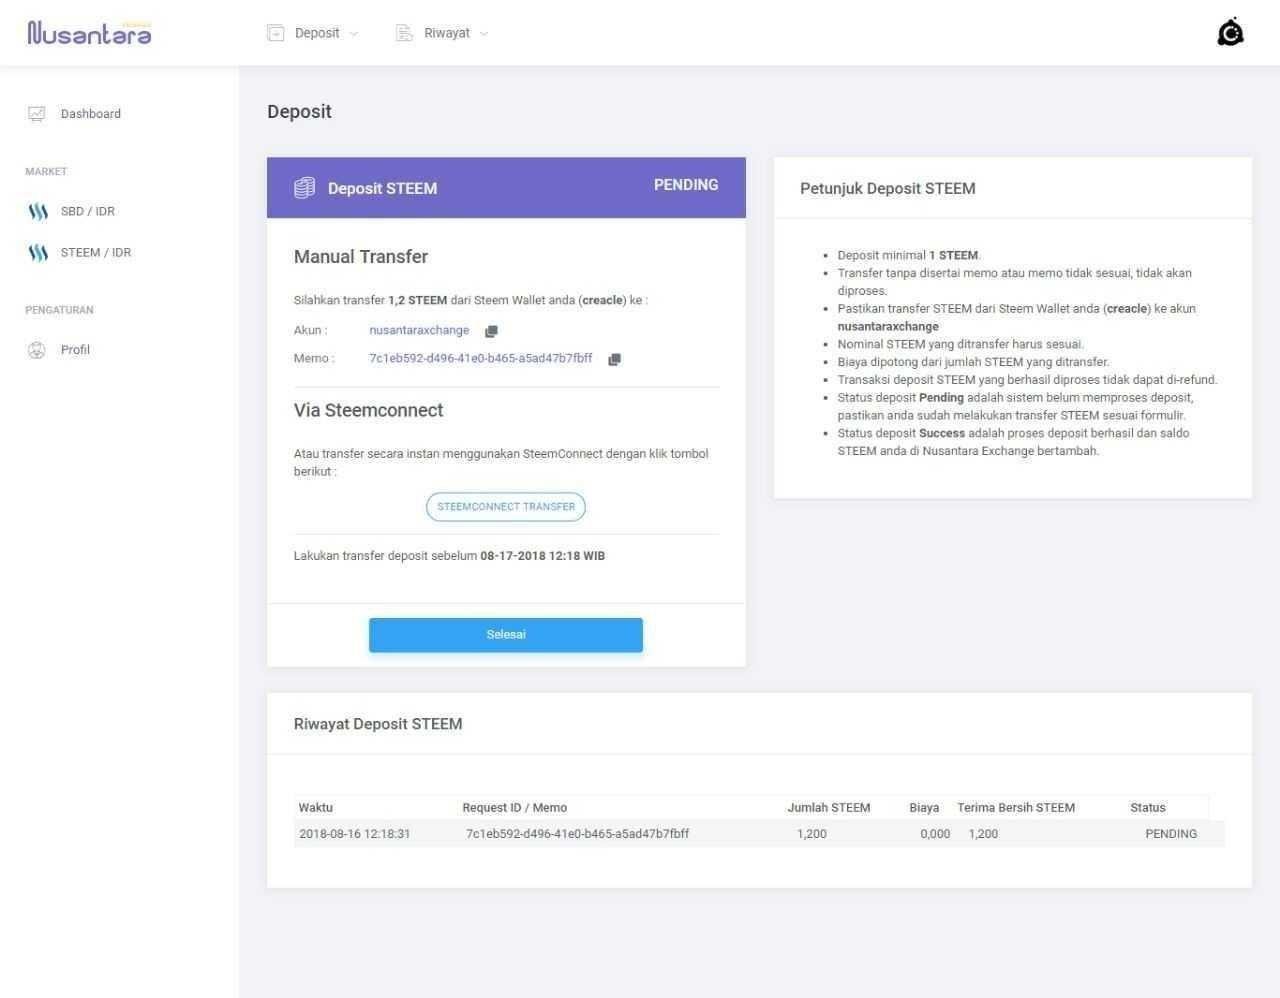Open Profil settings in sidebar
The height and width of the screenshot is (998, 1280).
tap(75, 350)
